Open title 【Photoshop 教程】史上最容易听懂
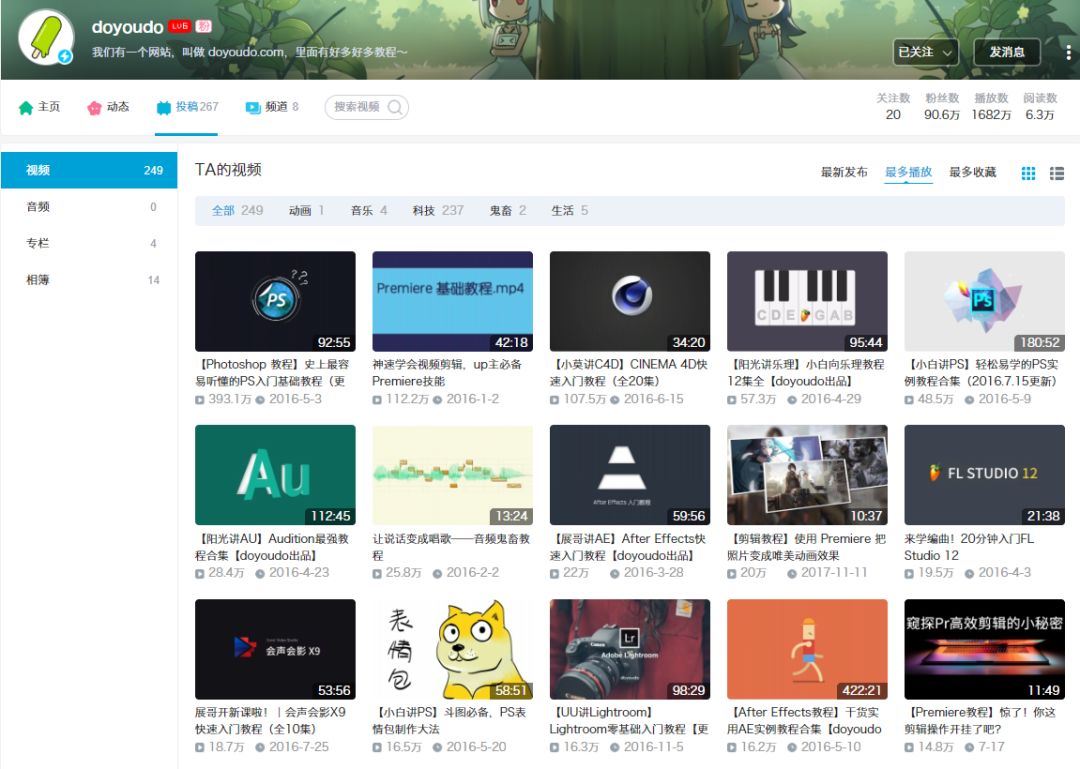This screenshot has width=1080, height=769. [273, 373]
